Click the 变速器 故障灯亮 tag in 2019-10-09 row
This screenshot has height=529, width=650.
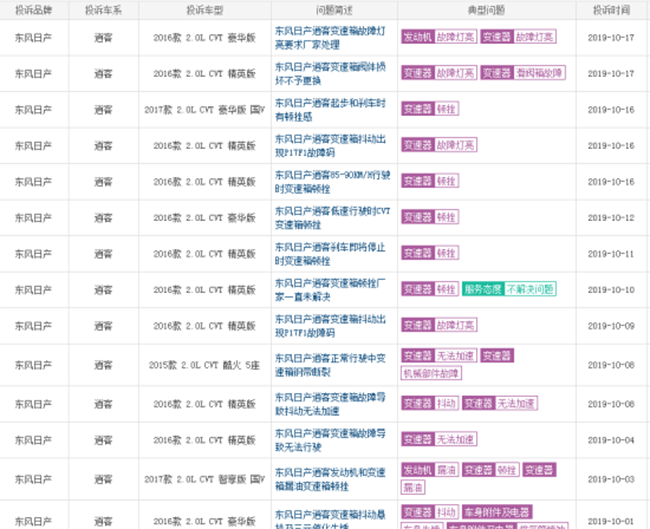click(439, 325)
